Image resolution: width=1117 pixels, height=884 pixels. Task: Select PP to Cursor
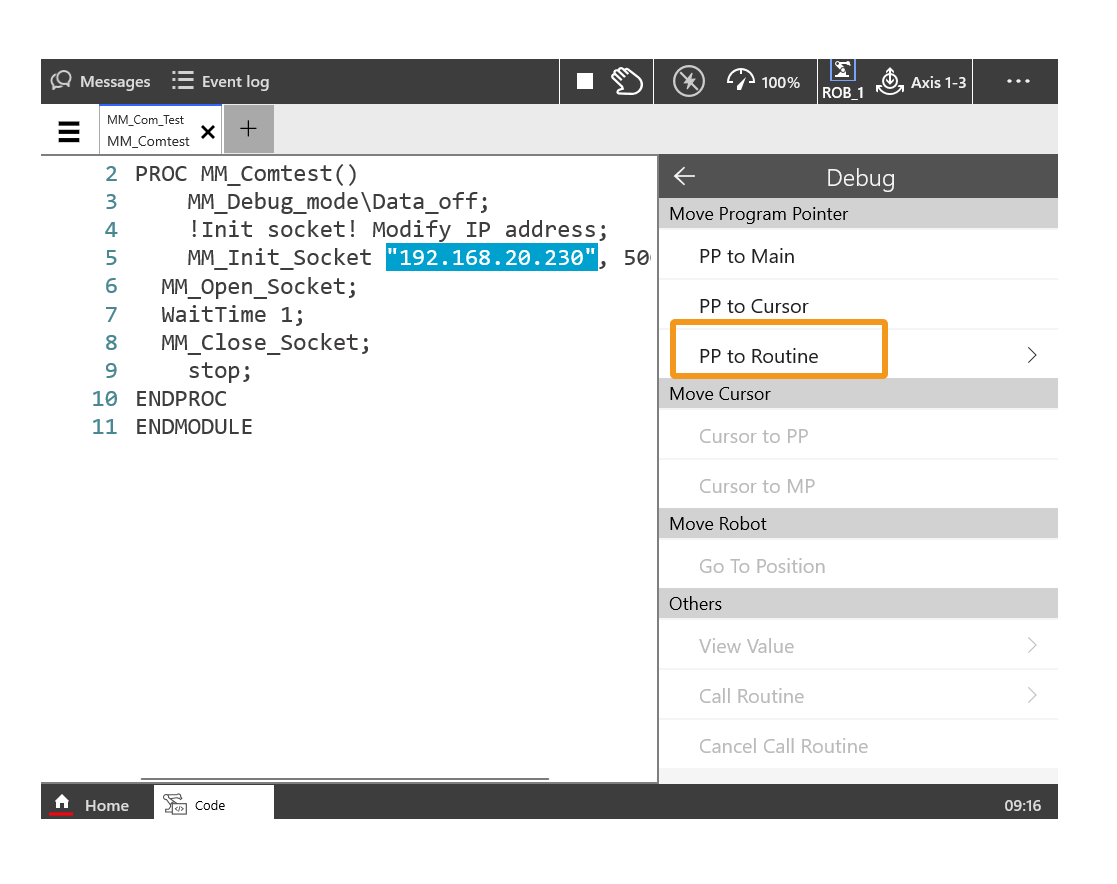[753, 306]
